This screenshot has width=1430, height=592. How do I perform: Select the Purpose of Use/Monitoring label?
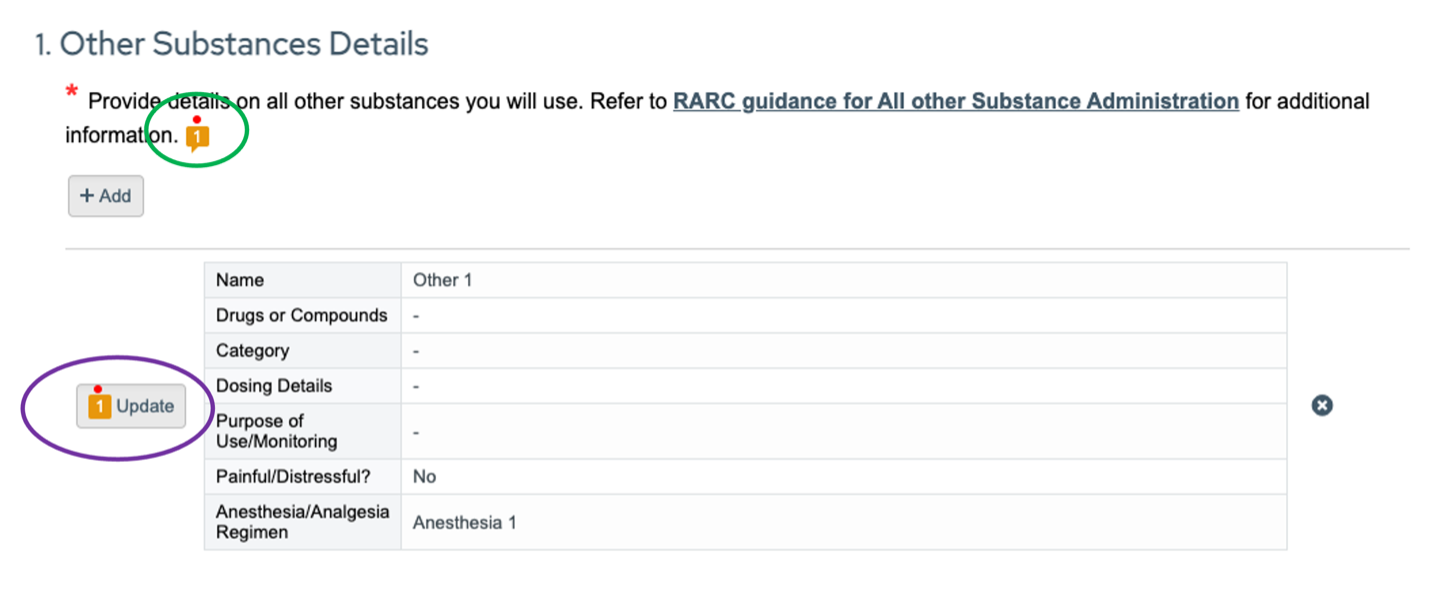tap(274, 431)
